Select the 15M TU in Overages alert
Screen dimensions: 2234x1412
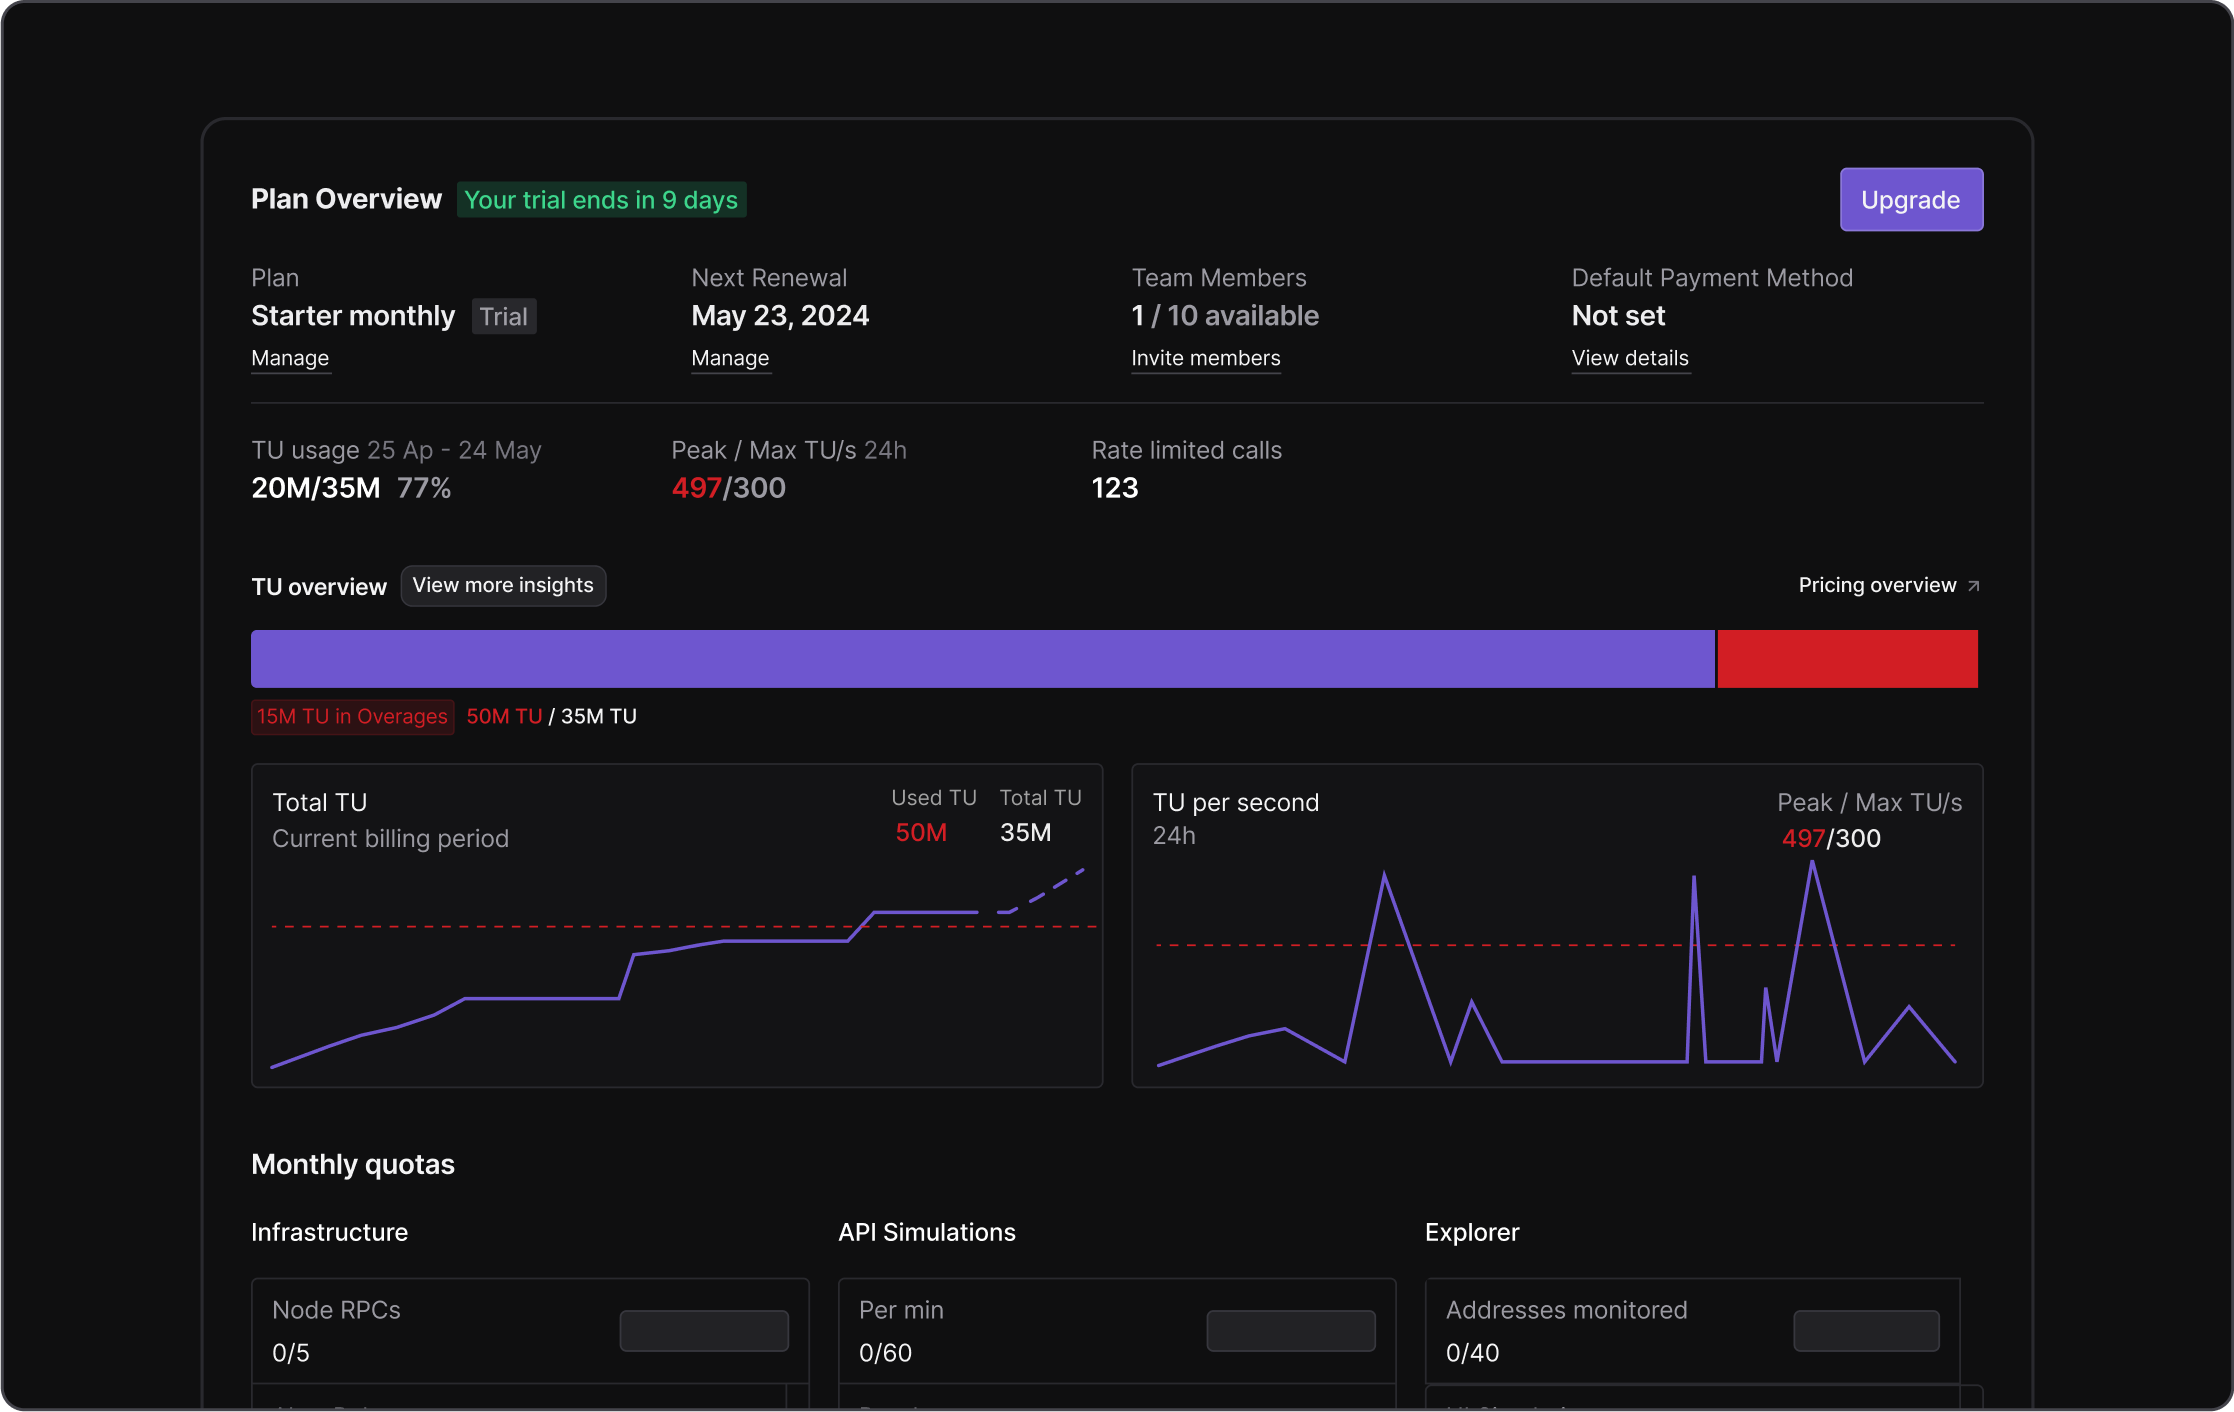[x=352, y=716]
